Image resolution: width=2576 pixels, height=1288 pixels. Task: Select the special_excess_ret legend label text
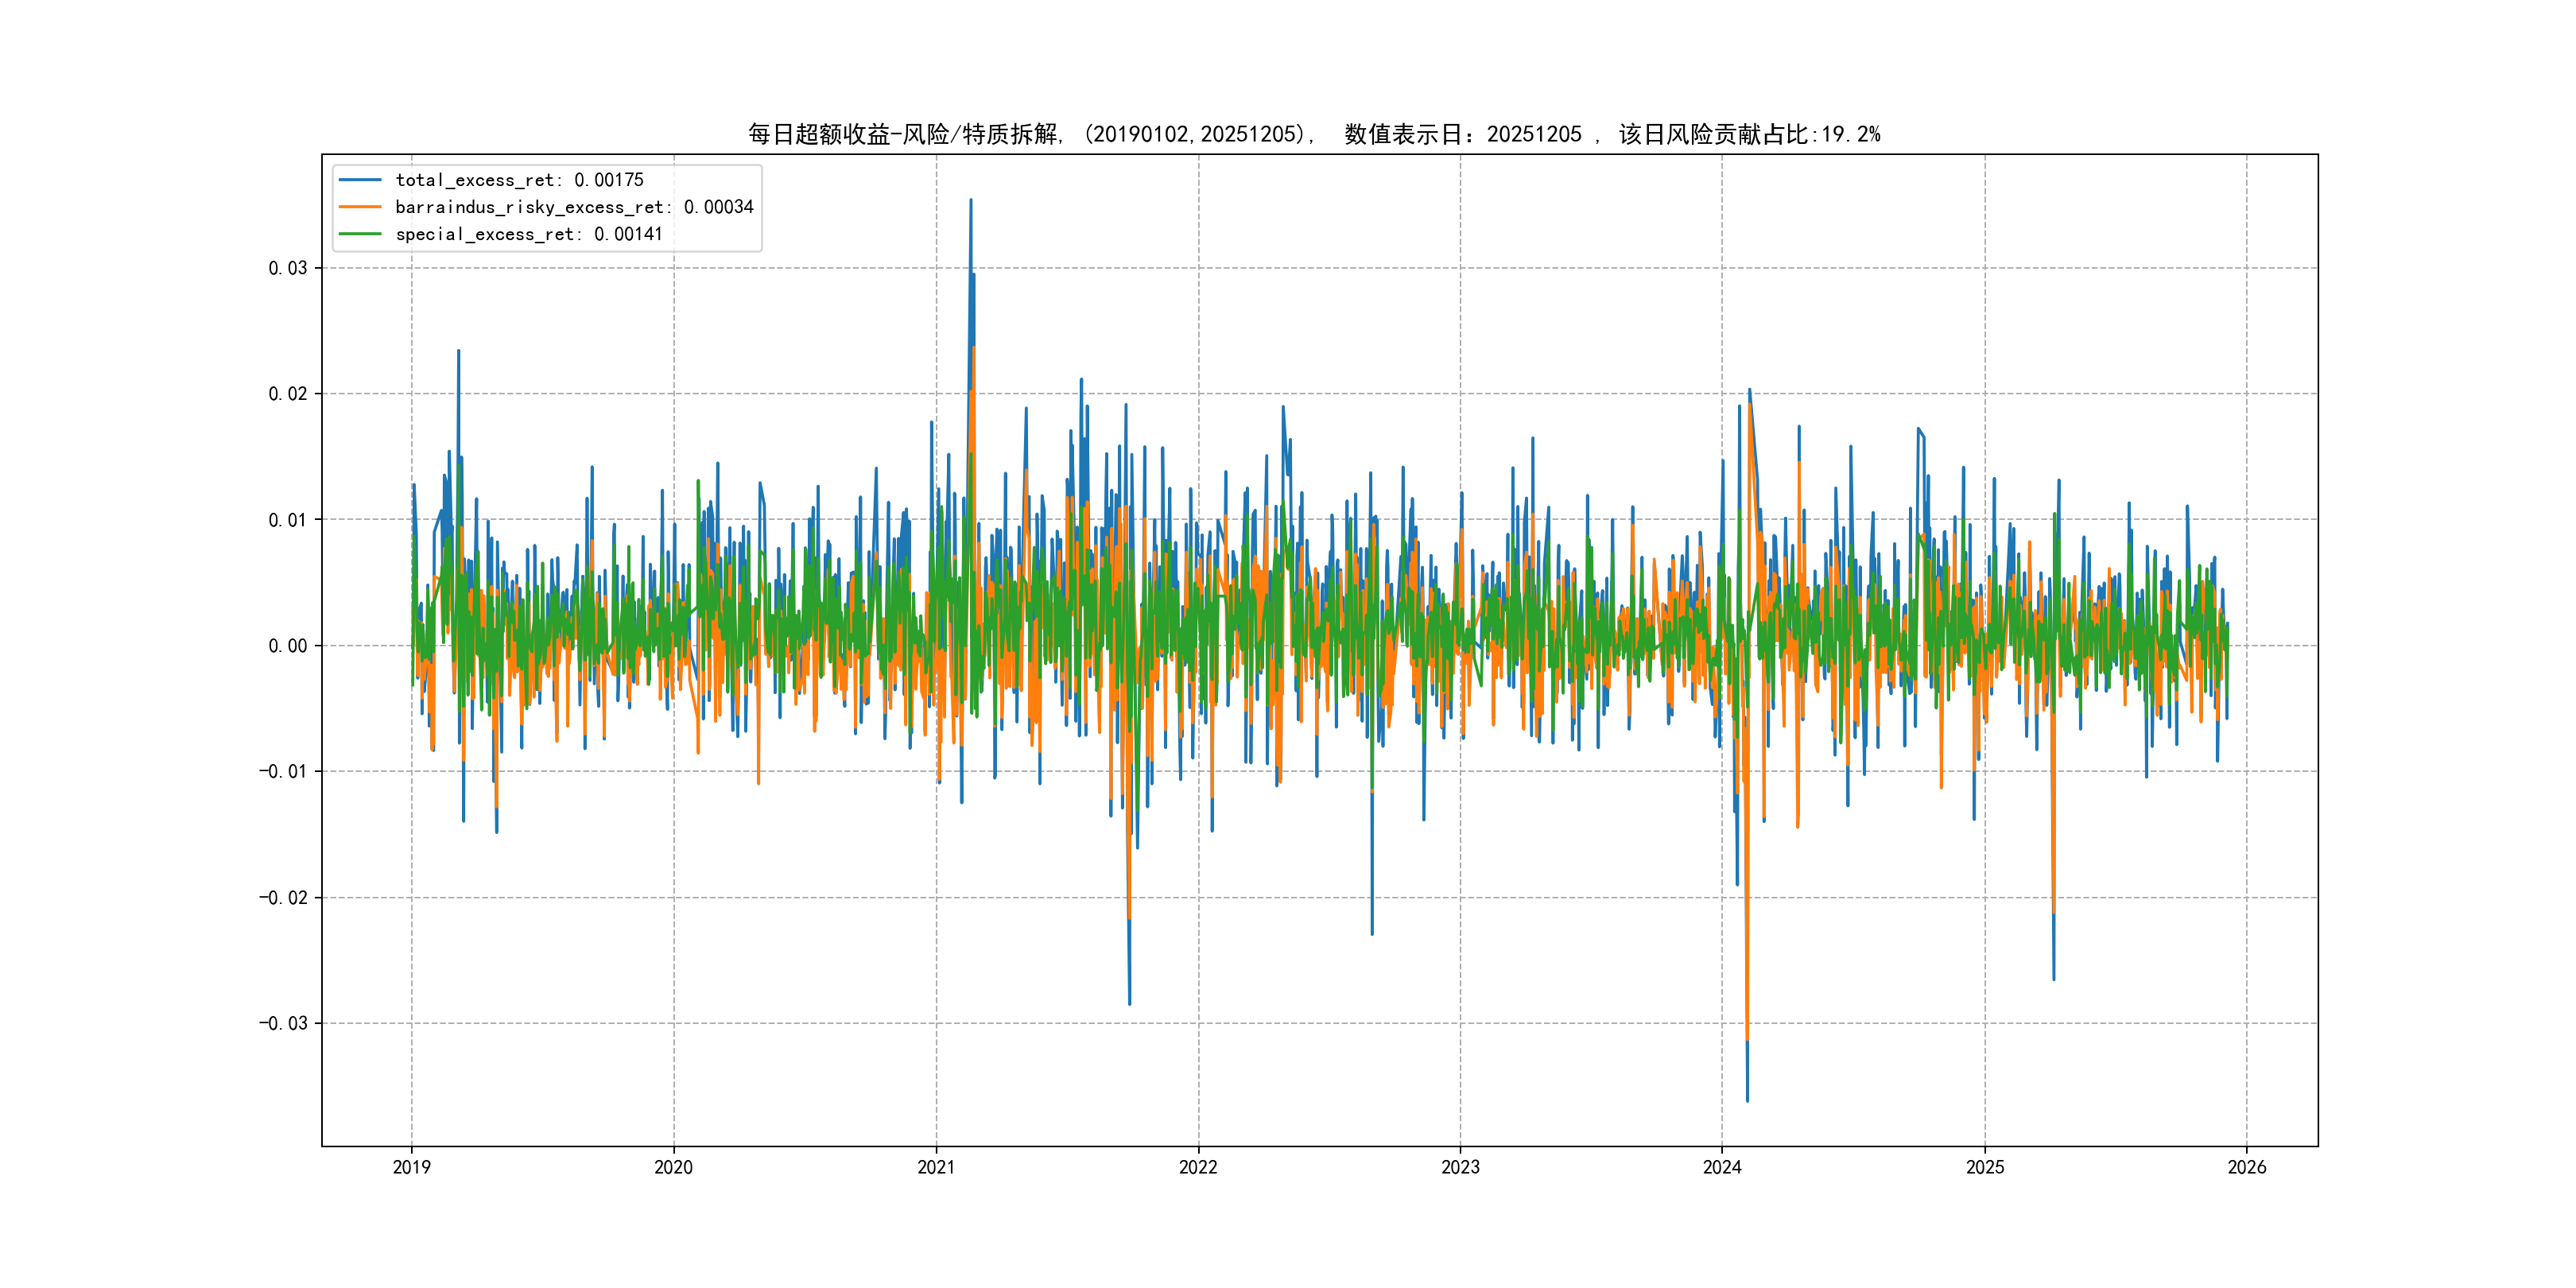pos(528,234)
